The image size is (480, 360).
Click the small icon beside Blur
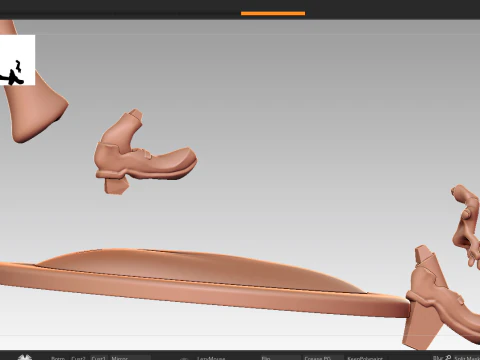click(448, 358)
